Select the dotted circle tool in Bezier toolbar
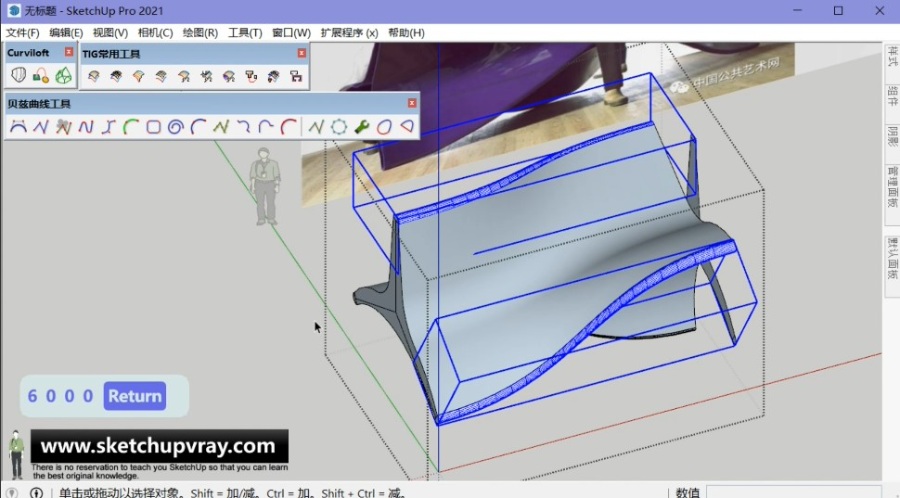The width and height of the screenshot is (900, 498). click(339, 127)
